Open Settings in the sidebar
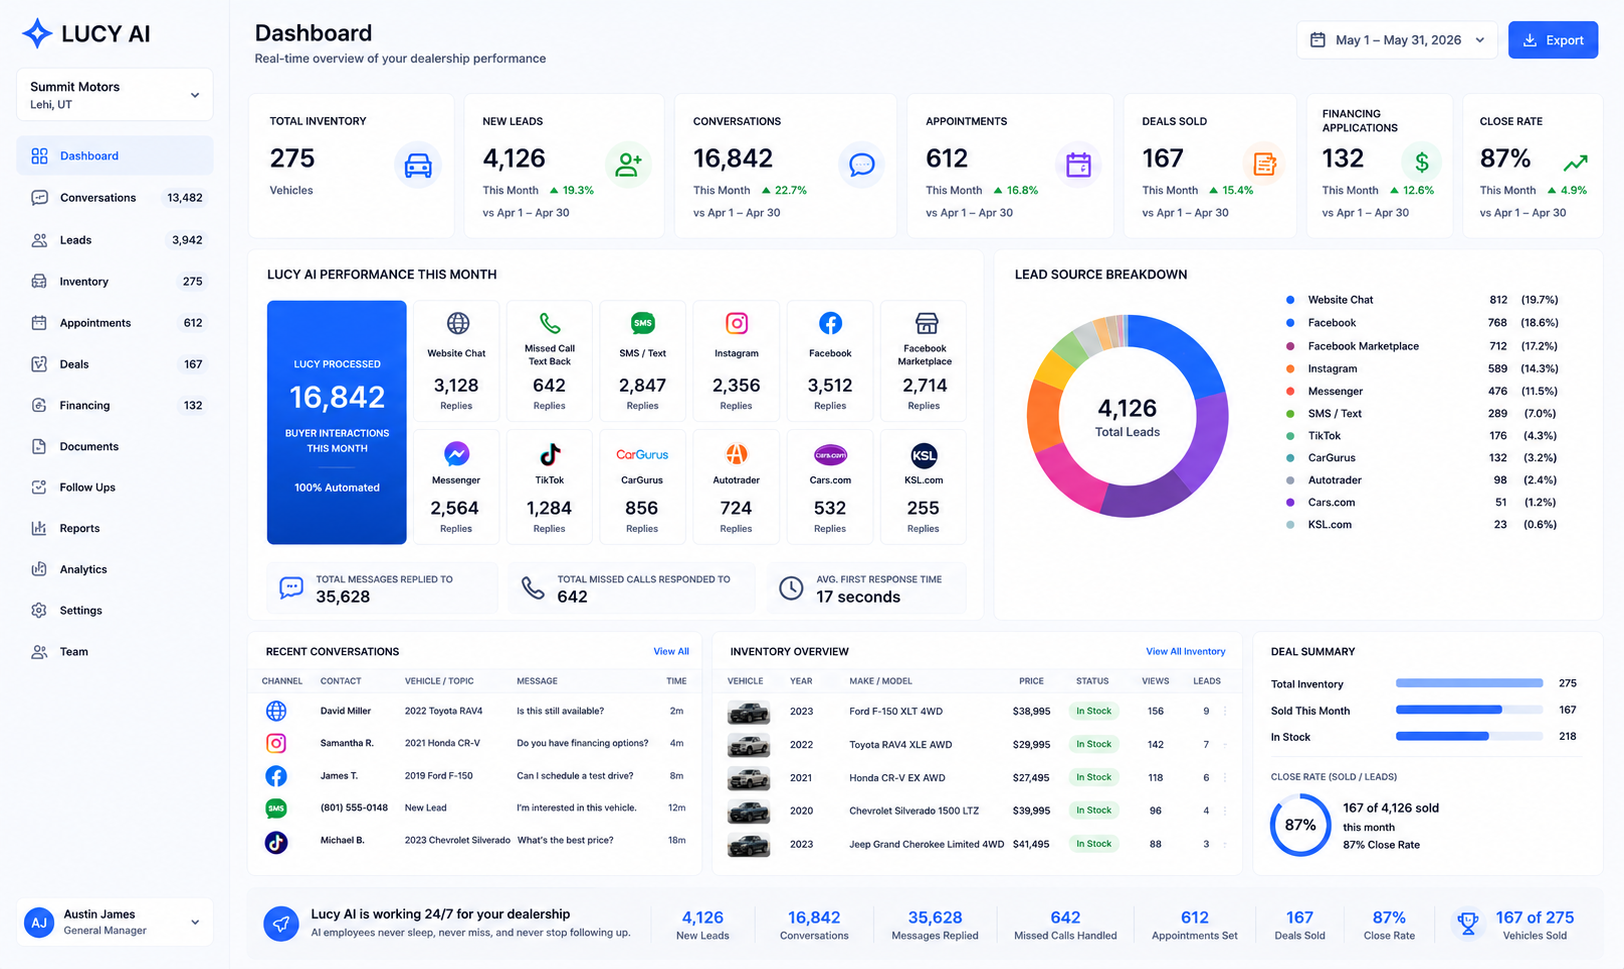Screen dimensions: 1624x969 pyautogui.click(x=115, y=610)
